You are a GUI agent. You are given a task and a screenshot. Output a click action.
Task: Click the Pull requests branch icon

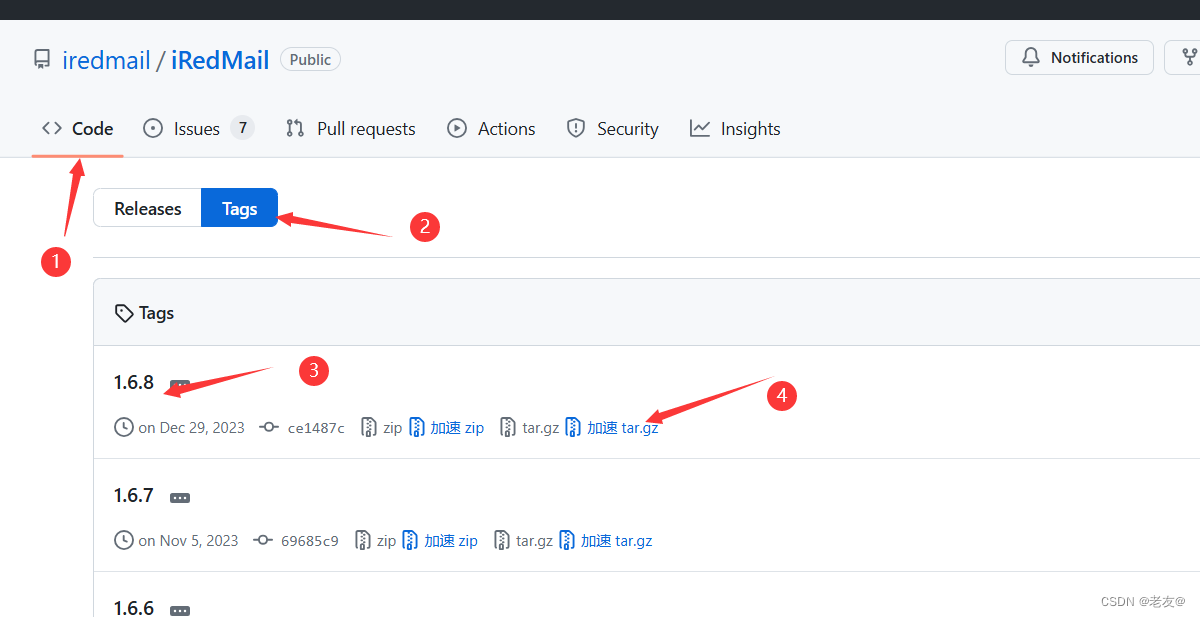click(x=295, y=128)
